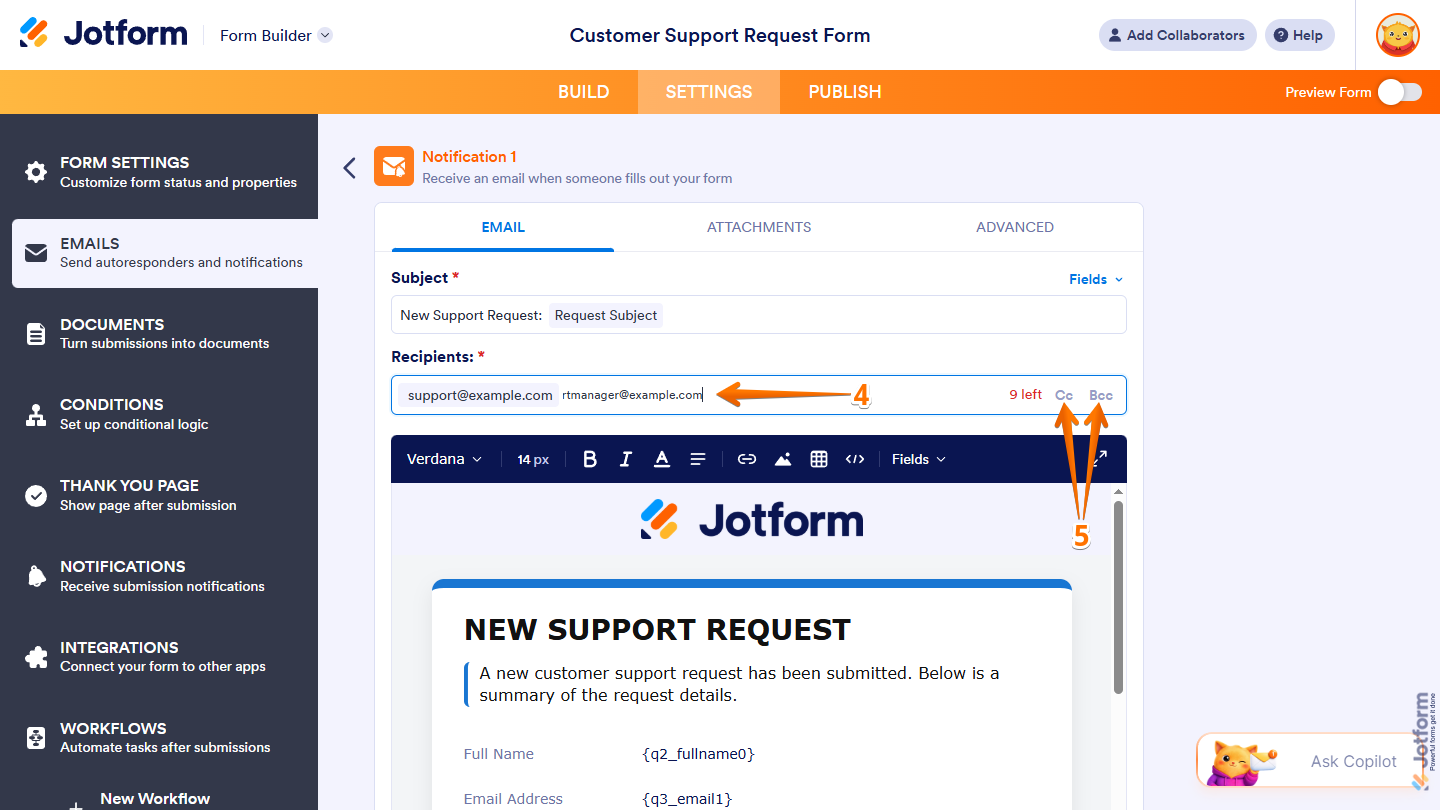The width and height of the screenshot is (1440, 810).
Task: Click the email body scrollbar
Action: click(1118, 597)
